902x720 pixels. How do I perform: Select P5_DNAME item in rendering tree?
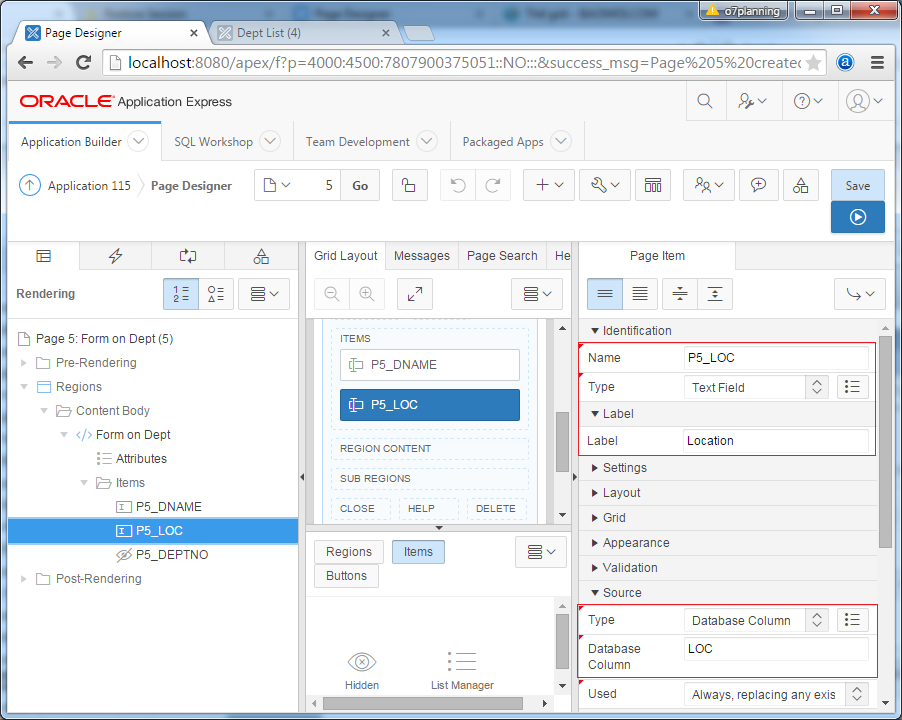coord(169,507)
